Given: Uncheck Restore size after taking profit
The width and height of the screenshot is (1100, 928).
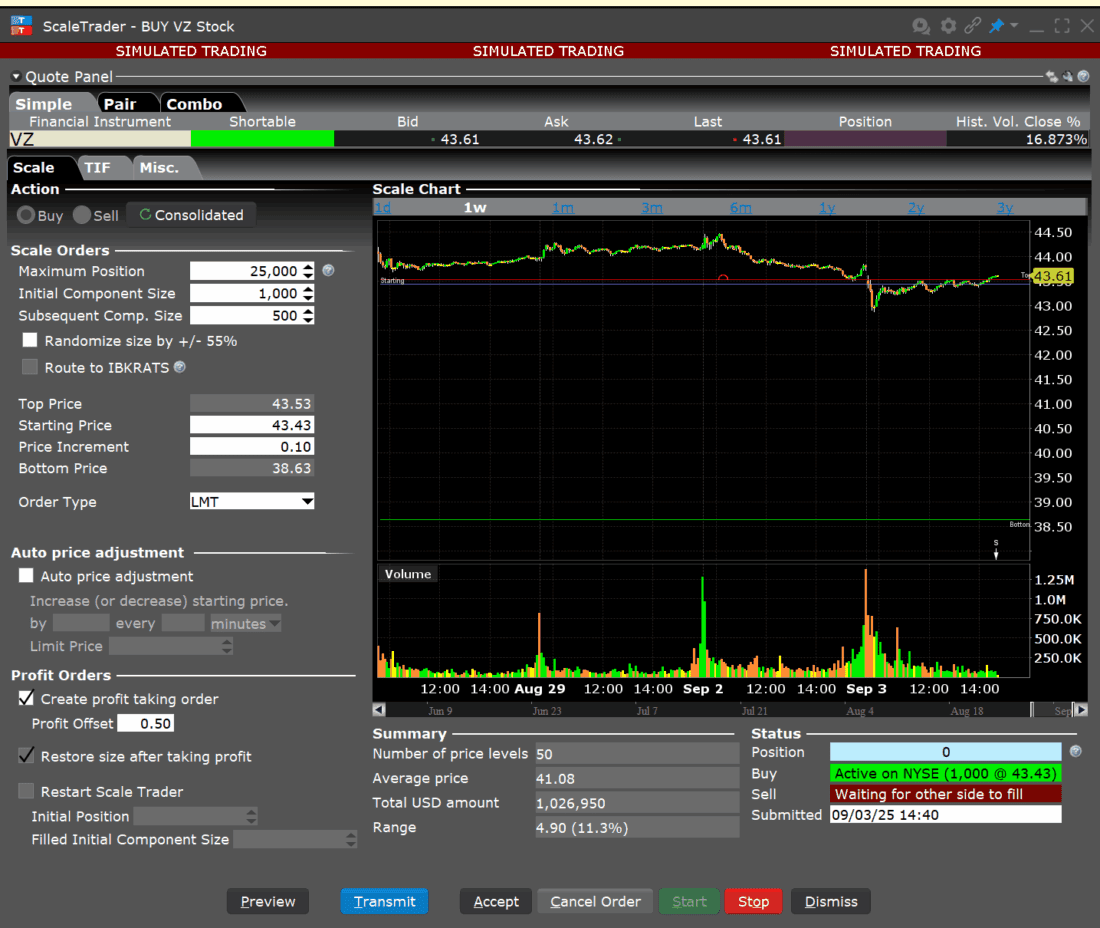Looking at the screenshot, I should coord(26,756).
